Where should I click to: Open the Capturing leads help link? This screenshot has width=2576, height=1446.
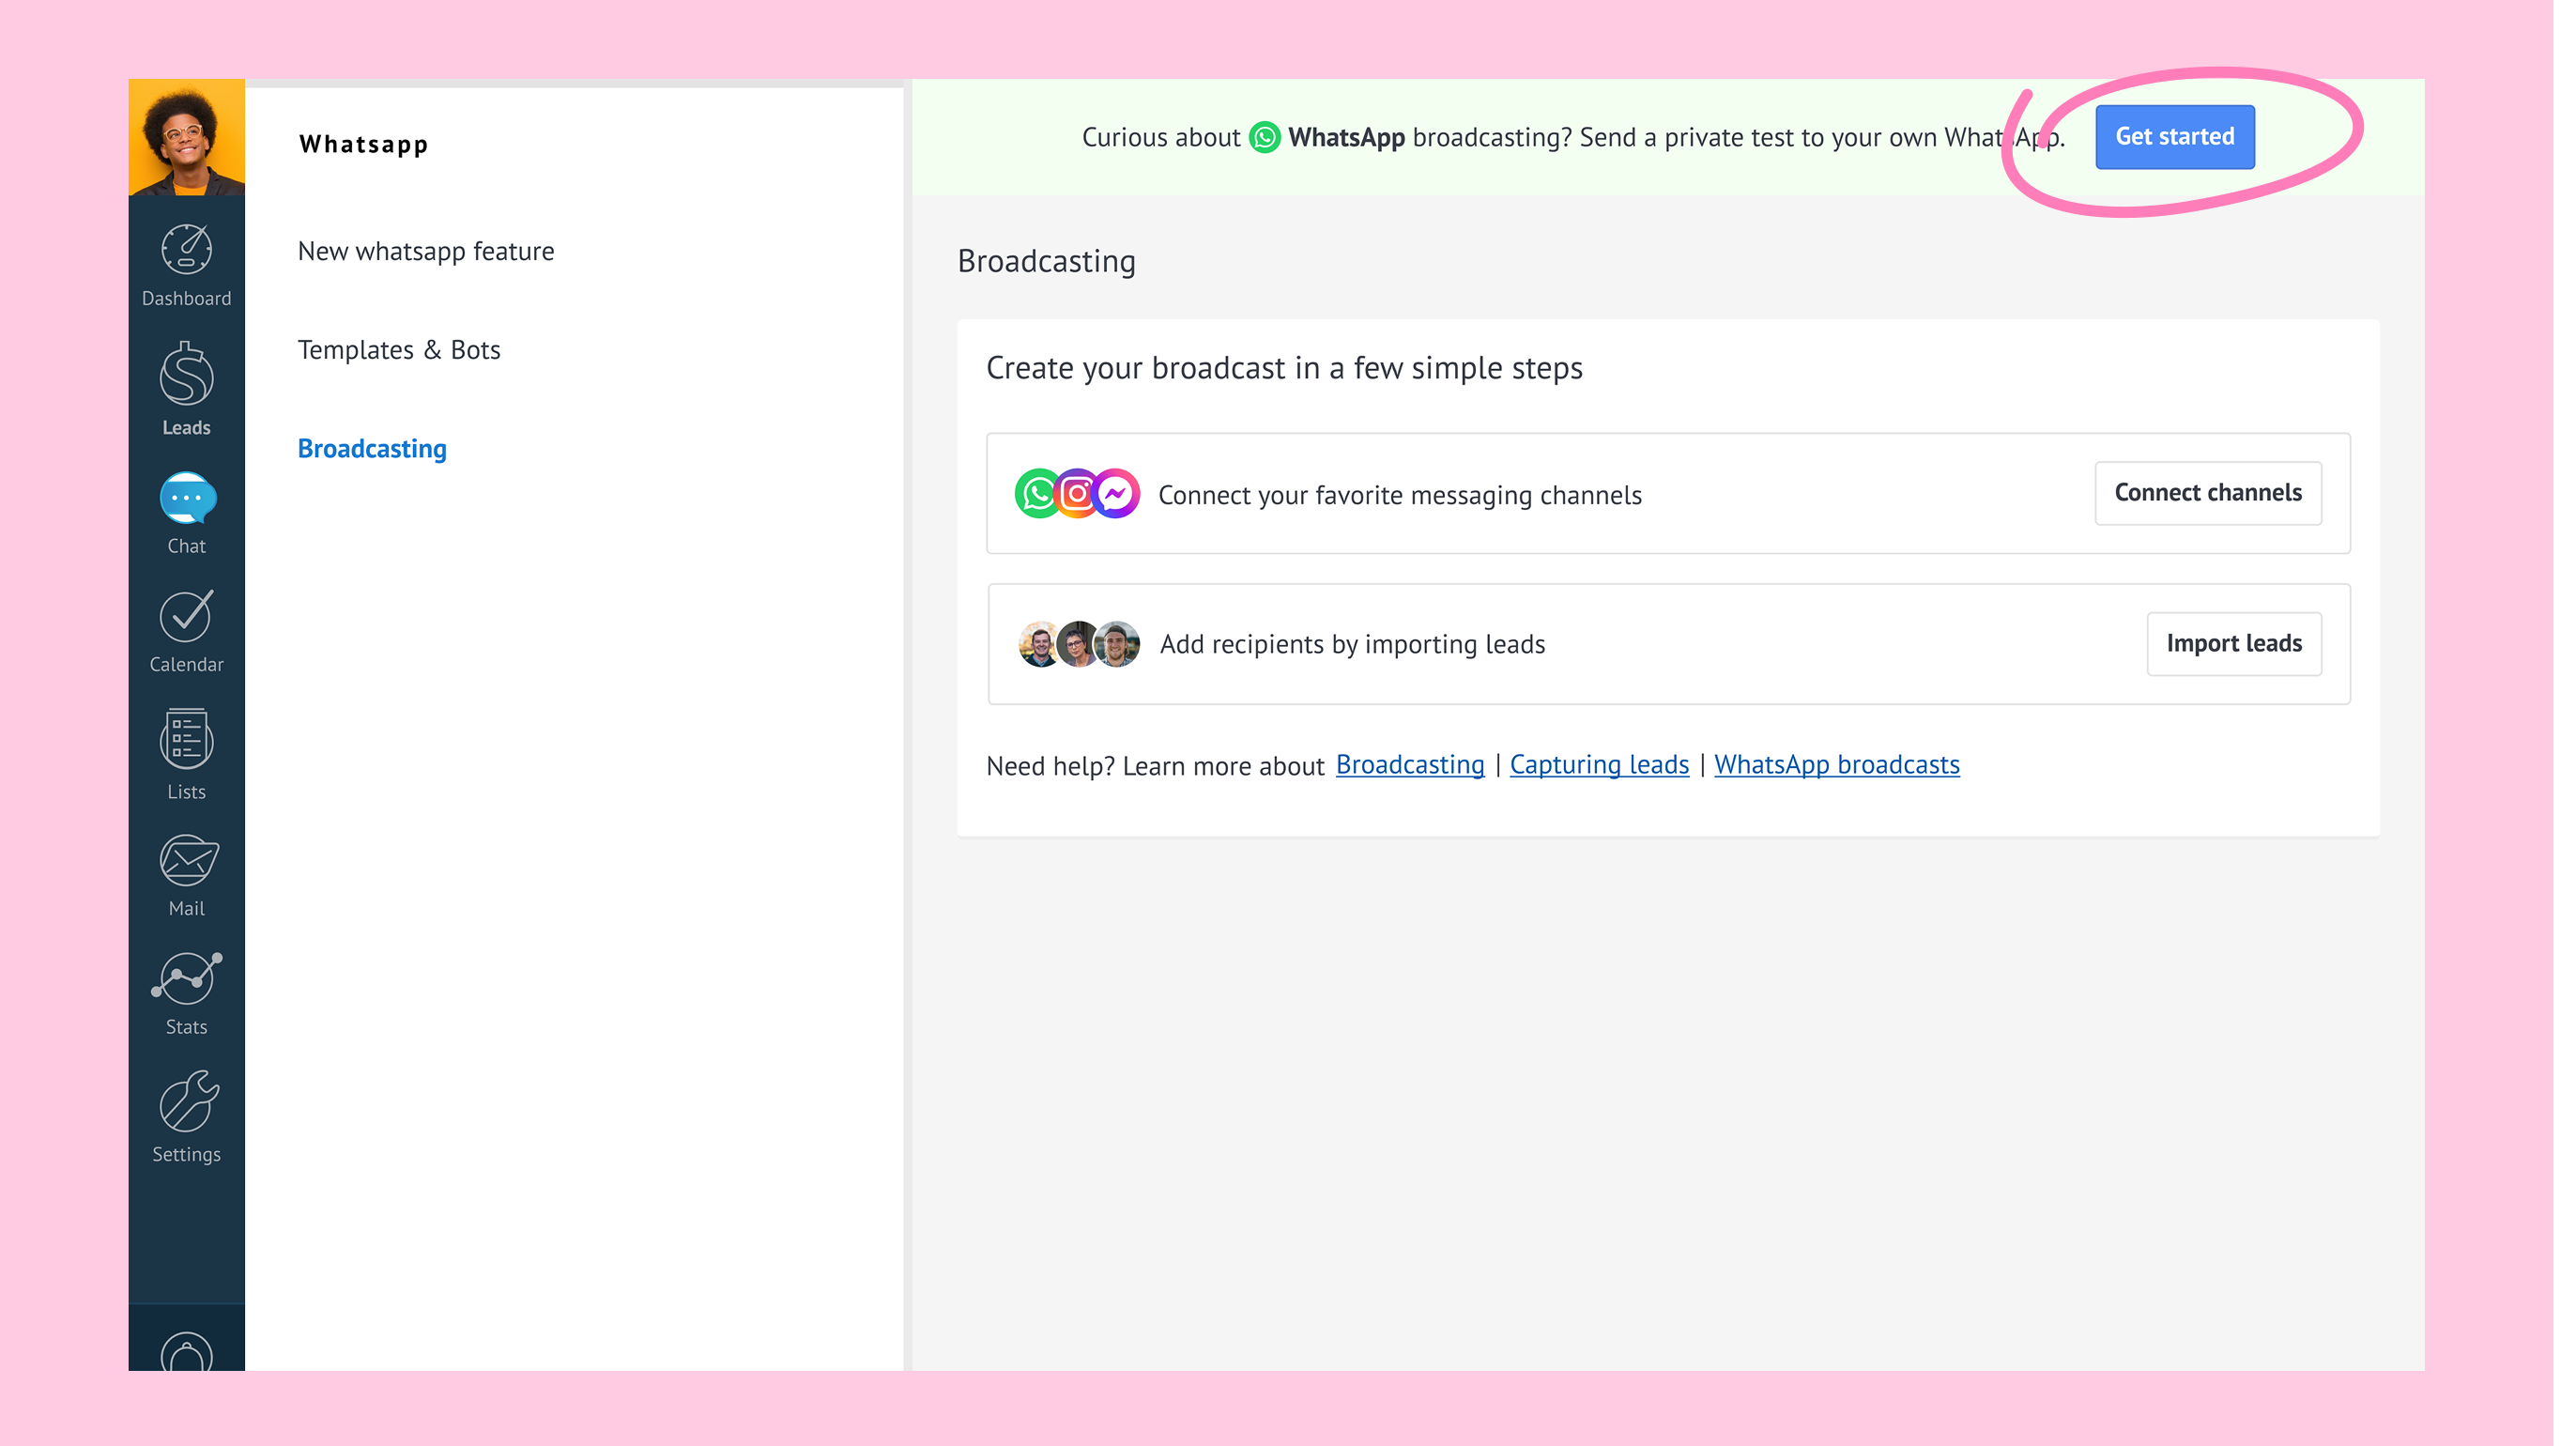[1598, 765]
